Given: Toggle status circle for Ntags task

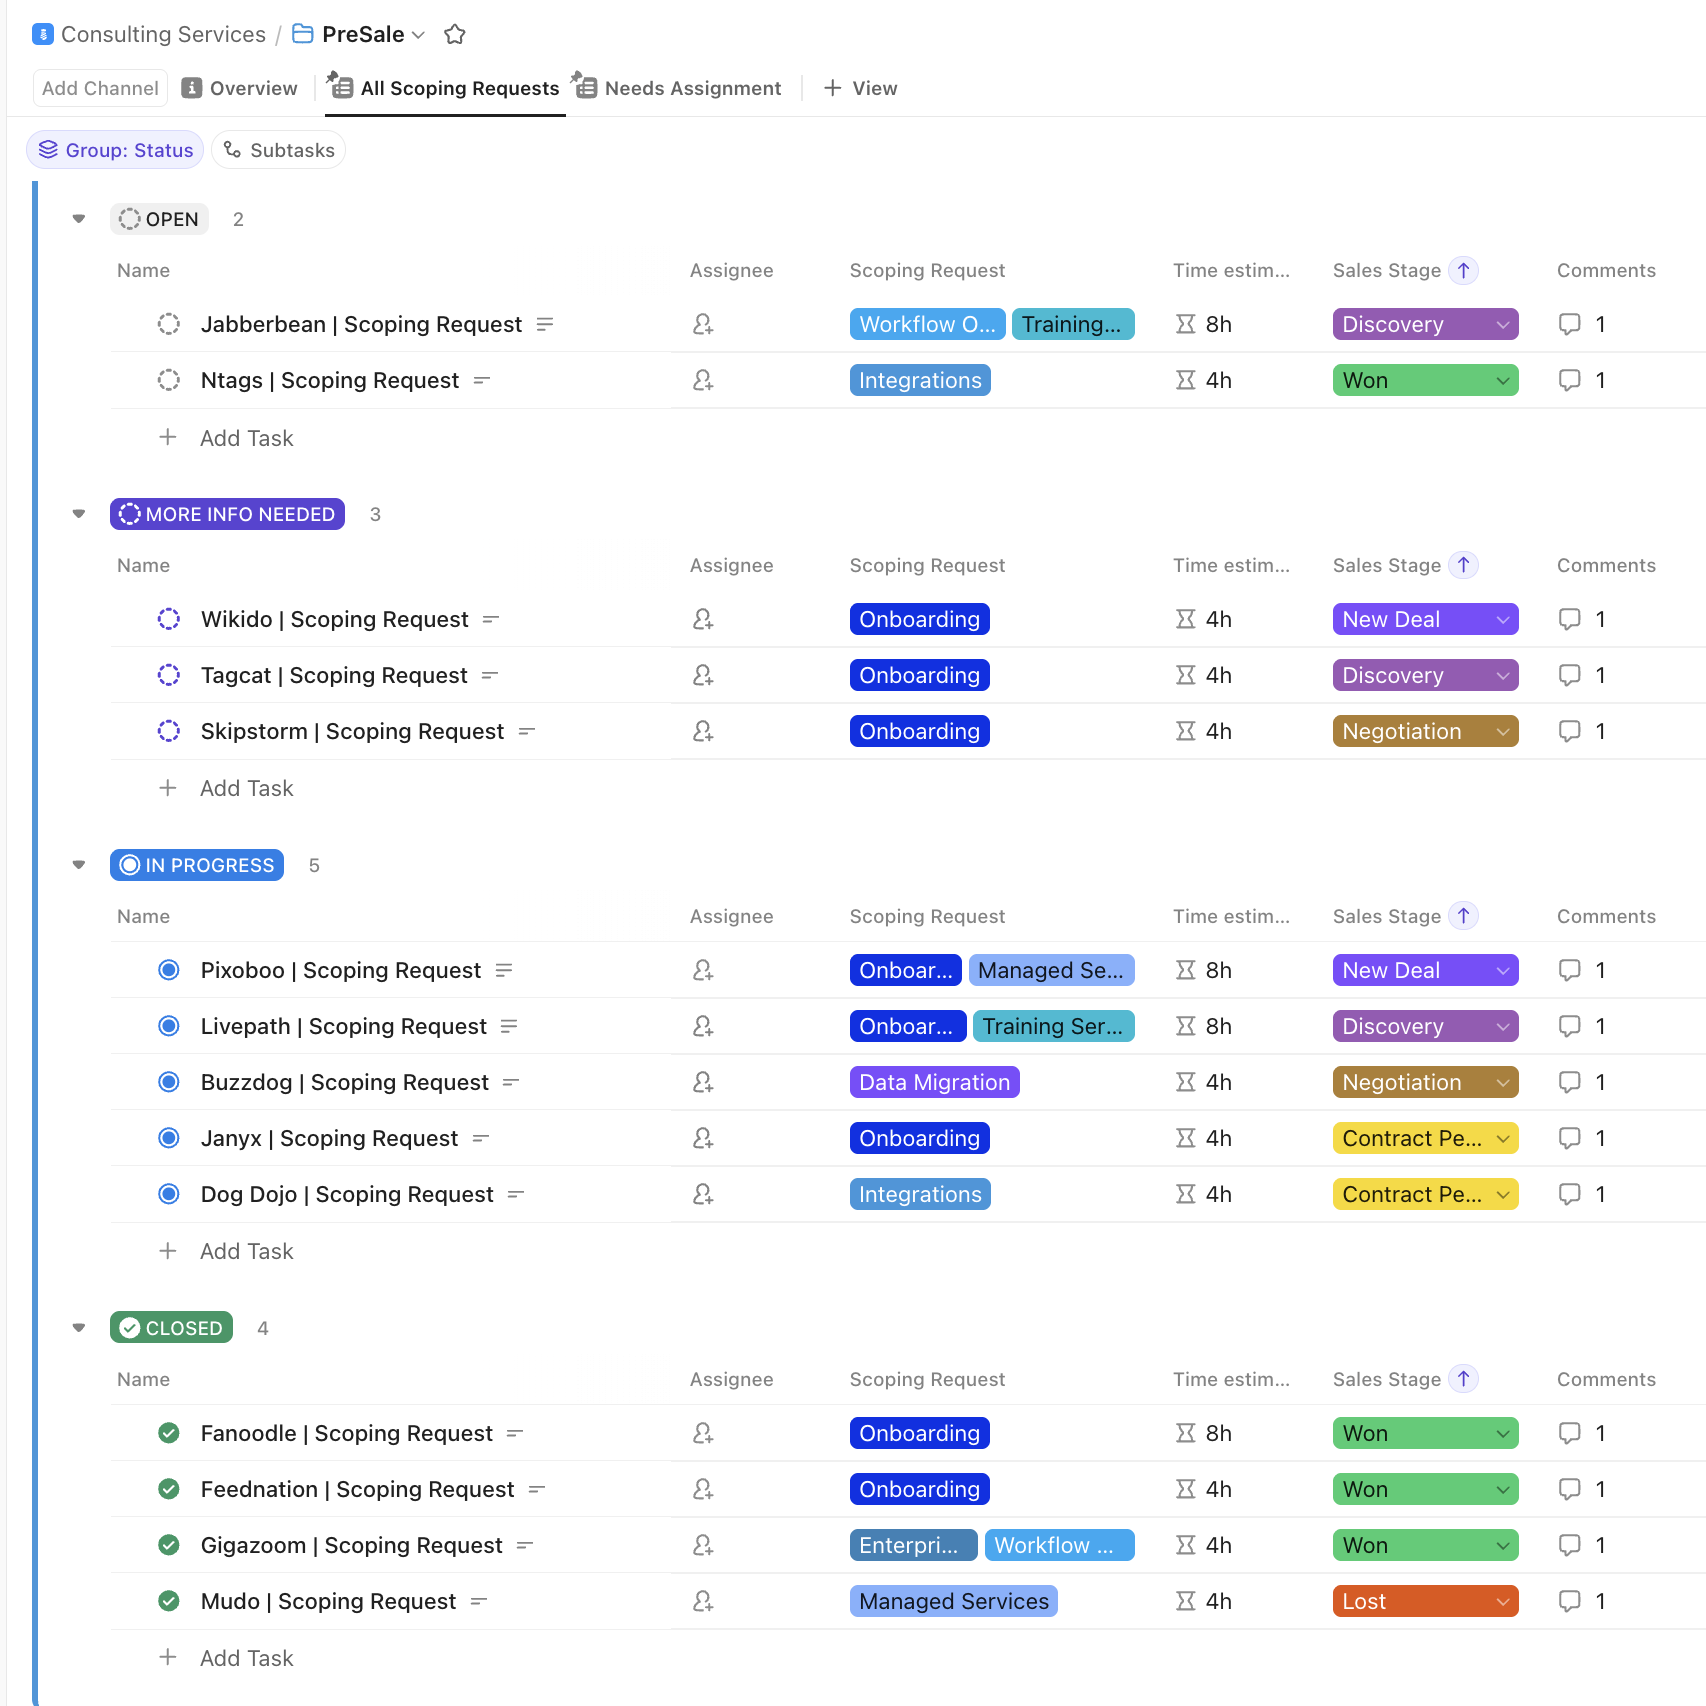Looking at the screenshot, I should click(x=169, y=380).
